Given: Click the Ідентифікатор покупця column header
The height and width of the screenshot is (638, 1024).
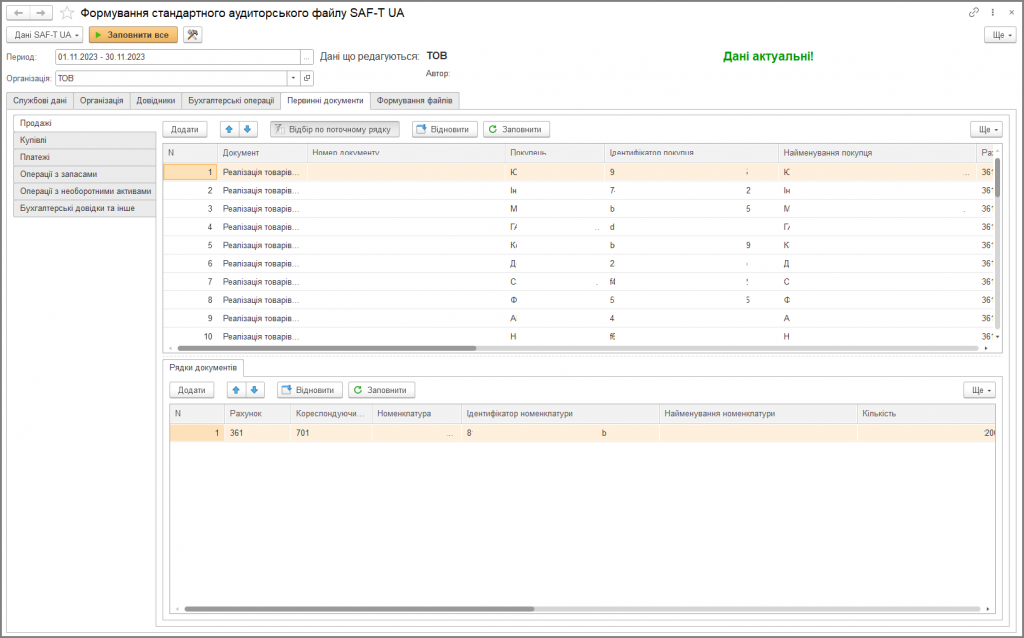Looking at the screenshot, I should pyautogui.click(x=691, y=153).
